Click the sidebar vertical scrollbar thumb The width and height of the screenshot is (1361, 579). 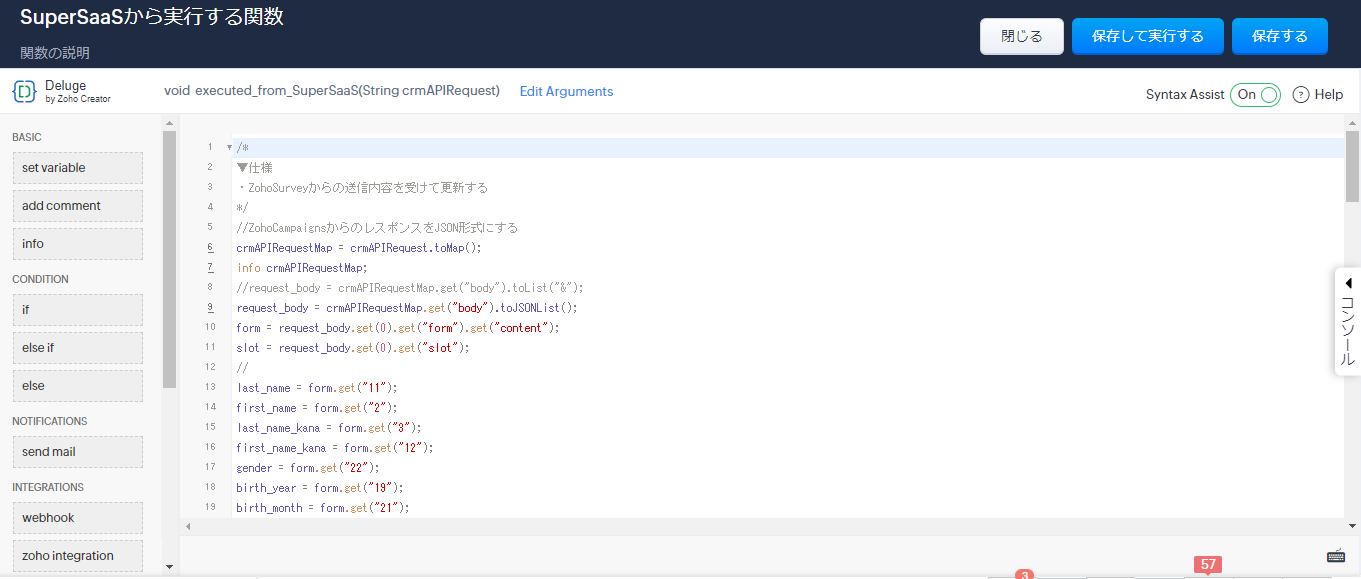point(169,258)
